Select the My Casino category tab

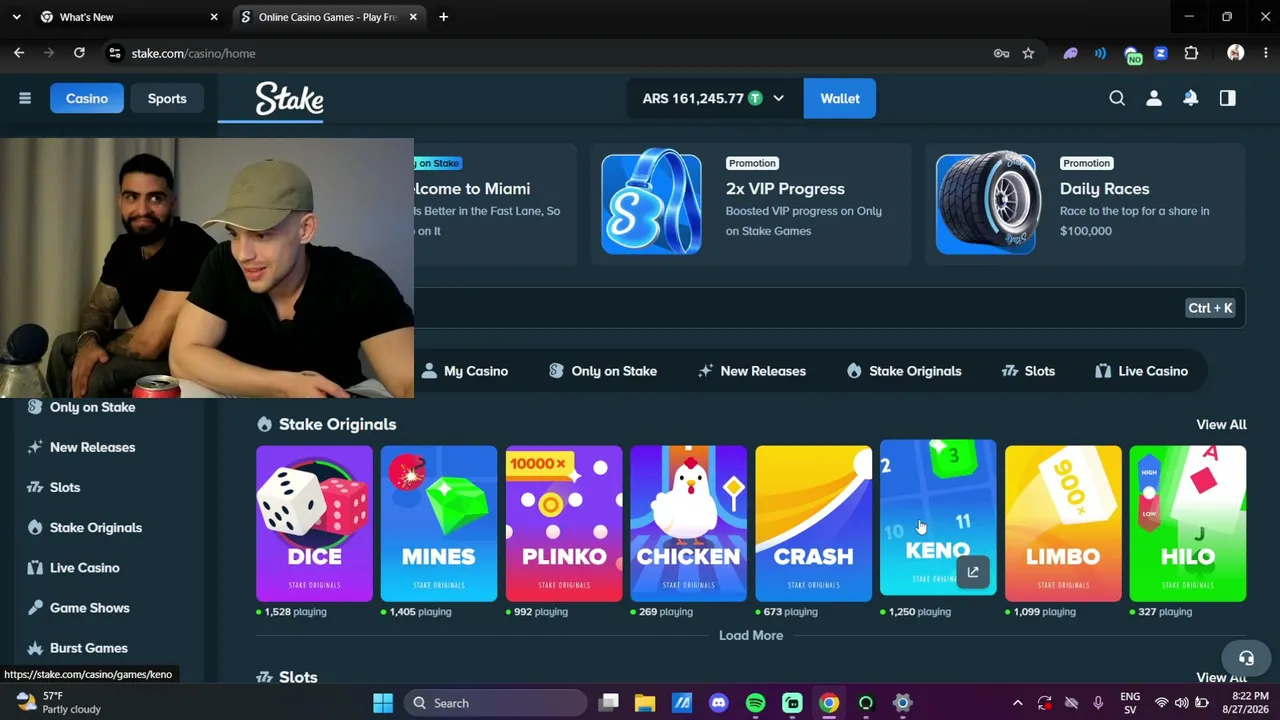click(465, 371)
